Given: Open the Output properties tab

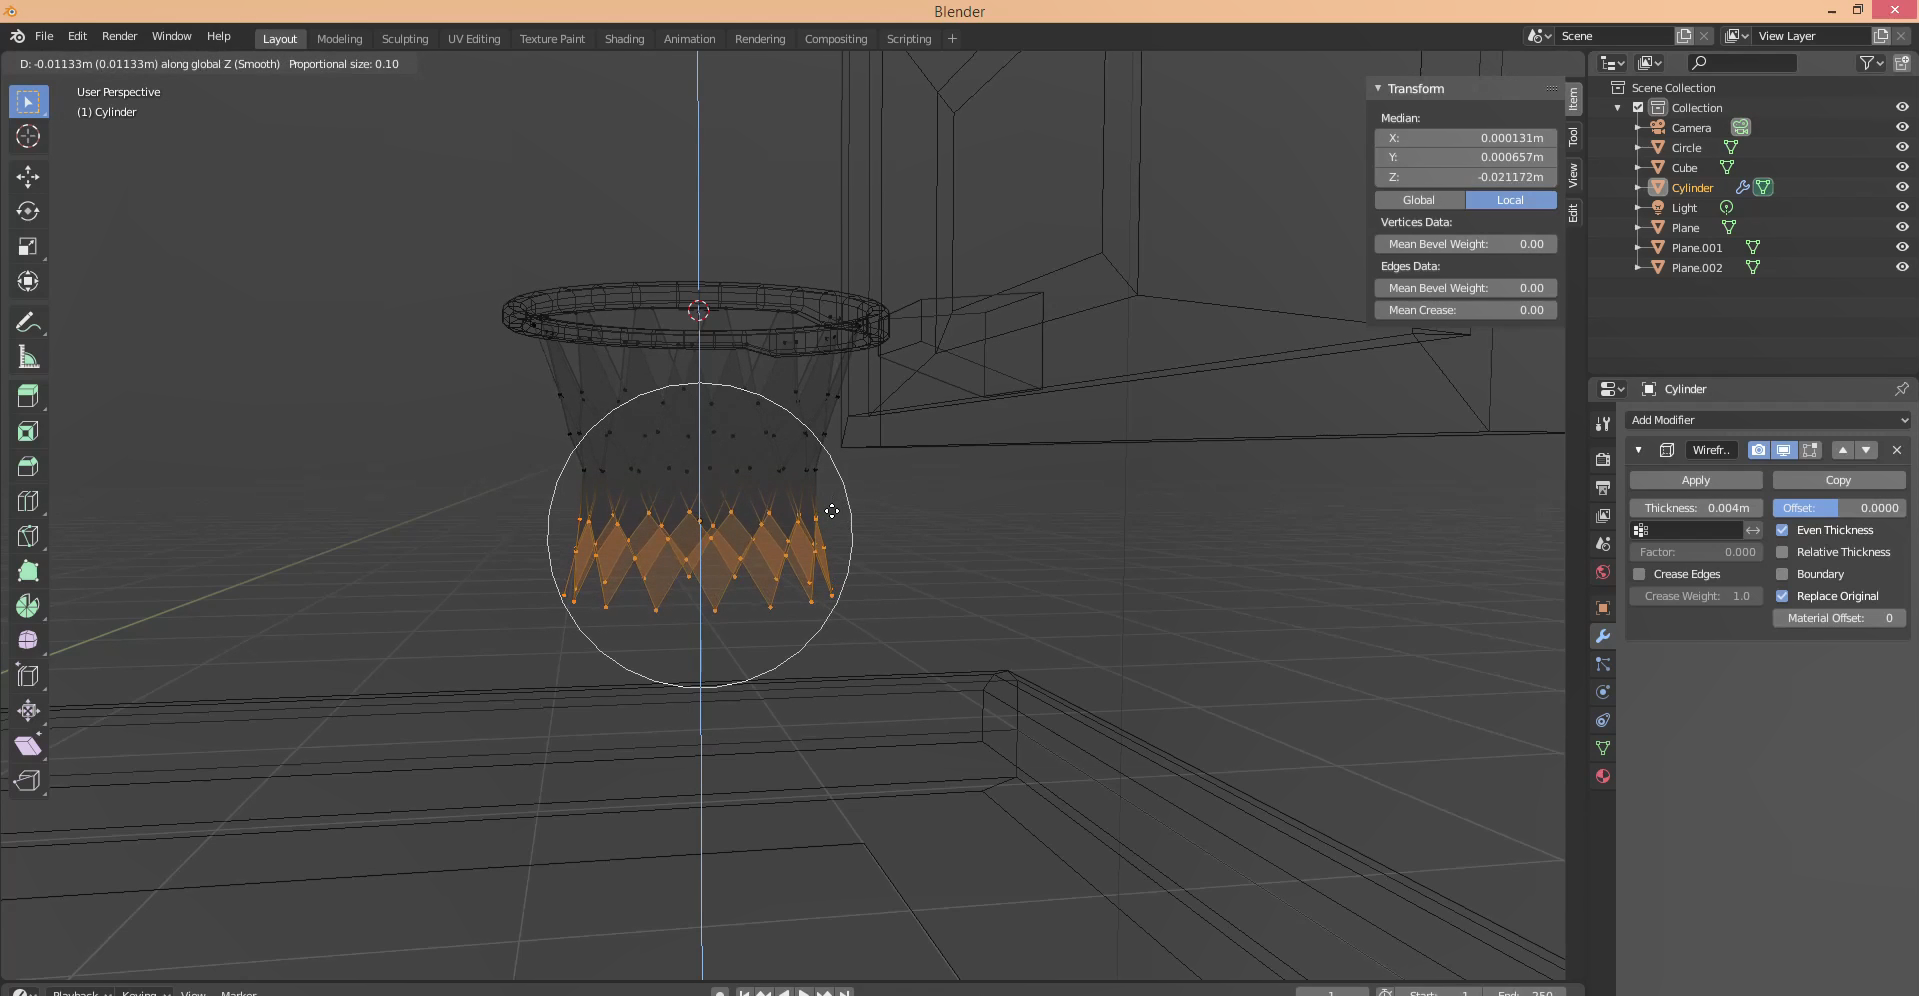Looking at the screenshot, I should 1603,488.
